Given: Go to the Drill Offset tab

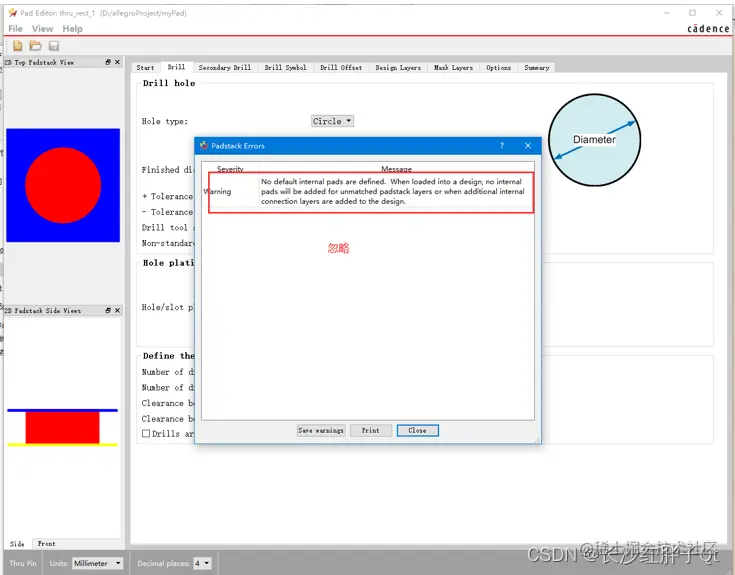Looking at the screenshot, I should click(x=341, y=67).
